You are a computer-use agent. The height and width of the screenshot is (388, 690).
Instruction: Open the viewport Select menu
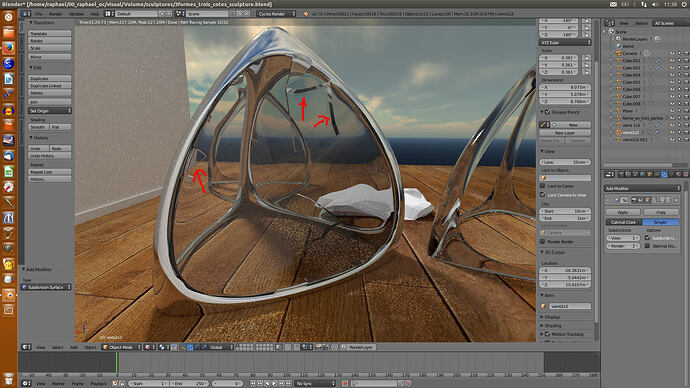click(x=58, y=347)
